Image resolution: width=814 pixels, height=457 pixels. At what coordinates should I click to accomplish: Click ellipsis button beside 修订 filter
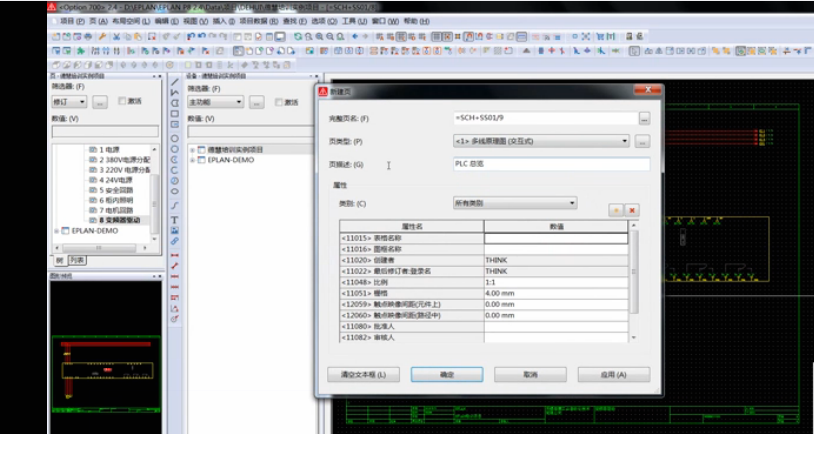tap(100, 102)
